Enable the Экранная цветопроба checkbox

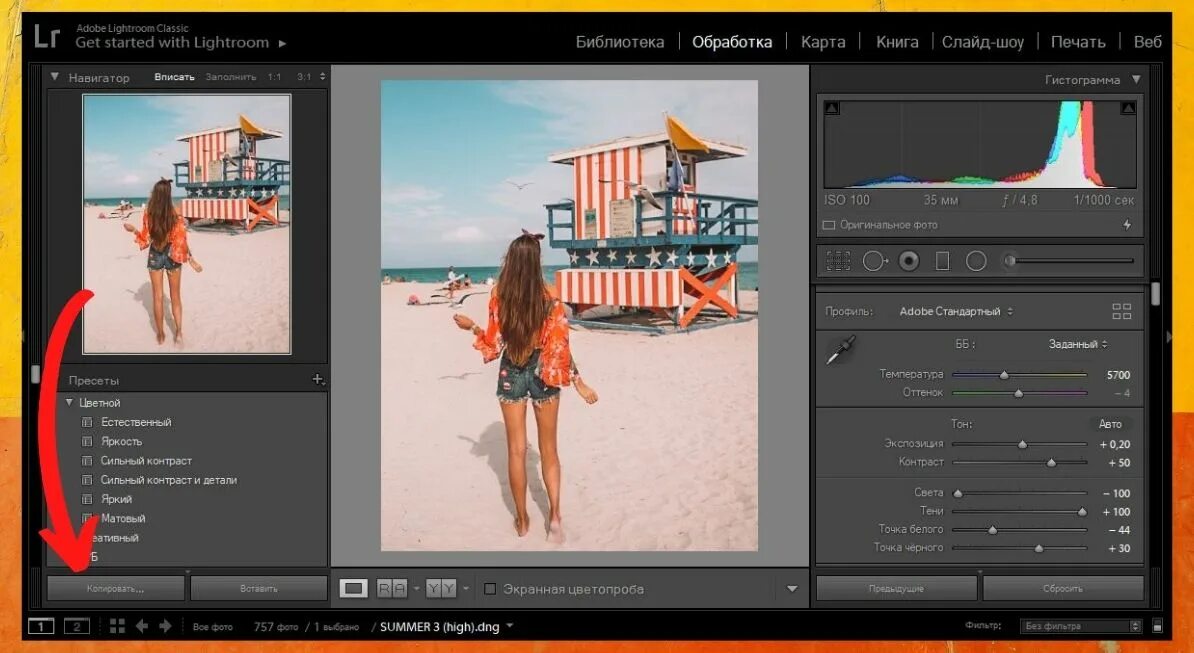pyautogui.click(x=490, y=589)
